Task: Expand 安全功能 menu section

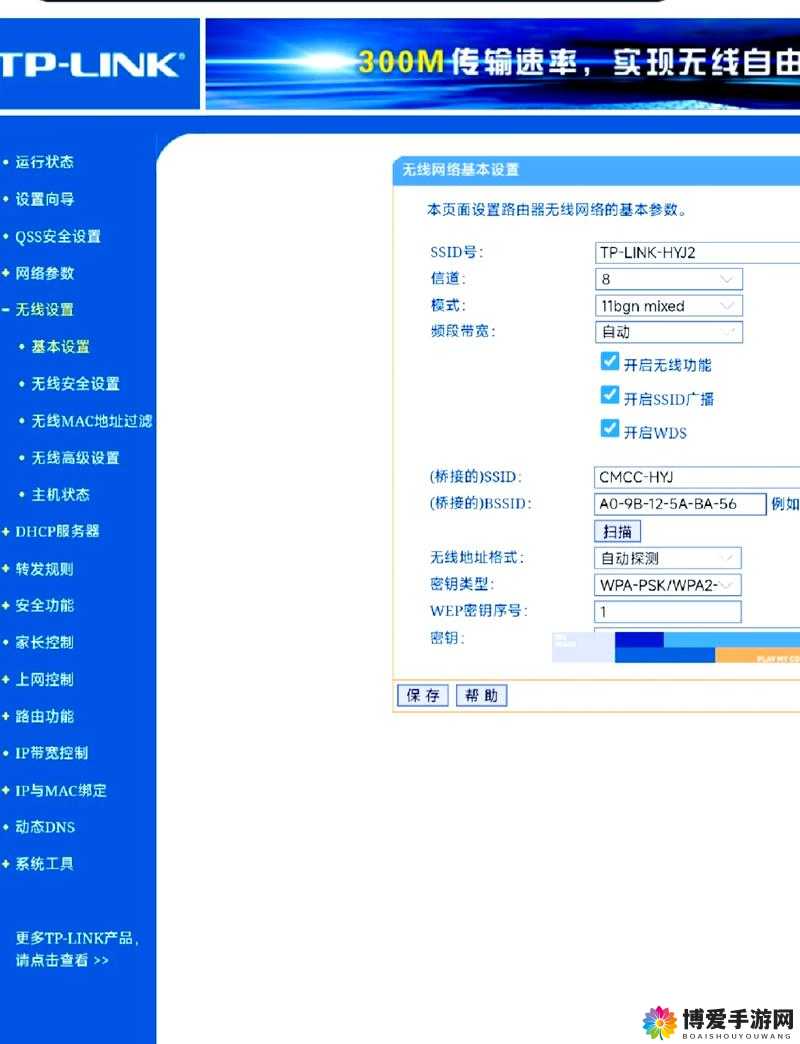Action: click(x=45, y=605)
